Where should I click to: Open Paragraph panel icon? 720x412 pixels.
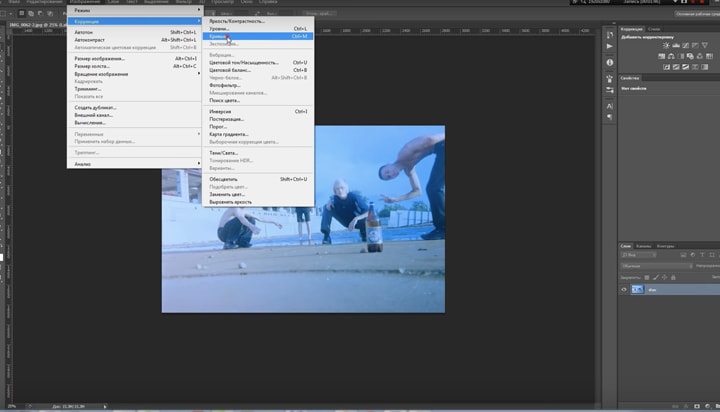[610, 117]
